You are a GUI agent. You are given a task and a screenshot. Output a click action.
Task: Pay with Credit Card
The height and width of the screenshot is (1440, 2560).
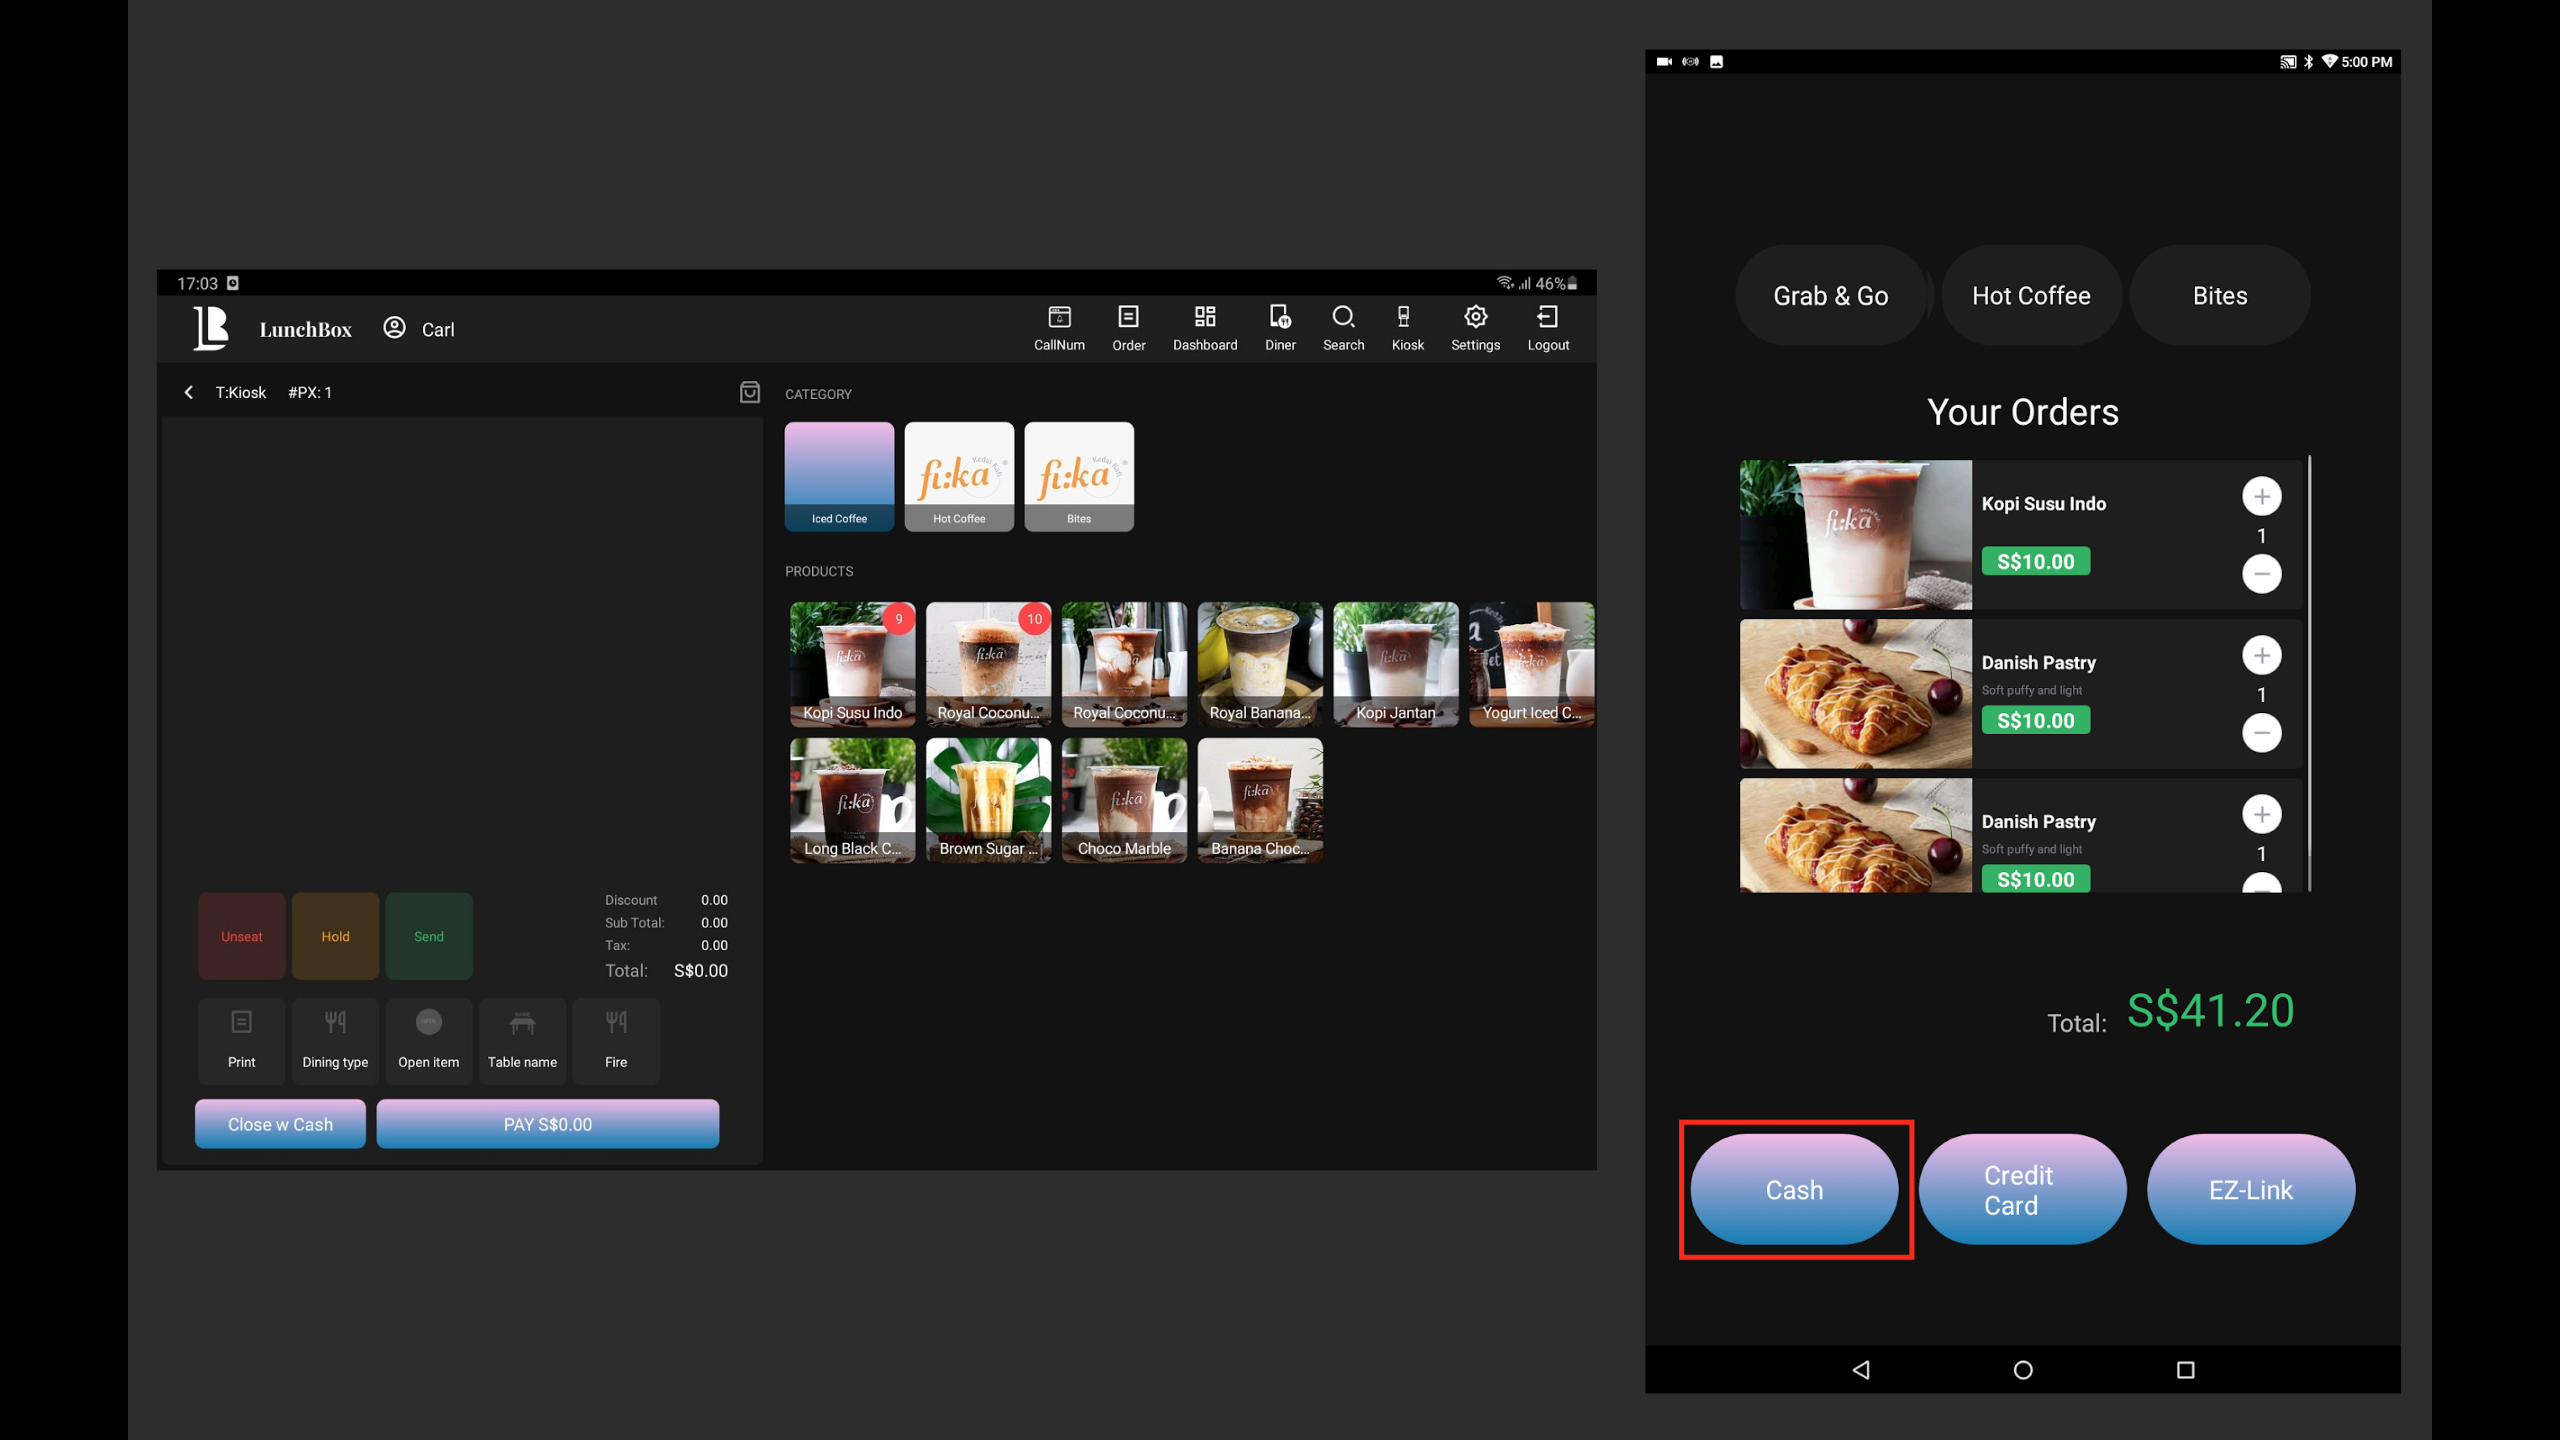pyautogui.click(x=2021, y=1189)
